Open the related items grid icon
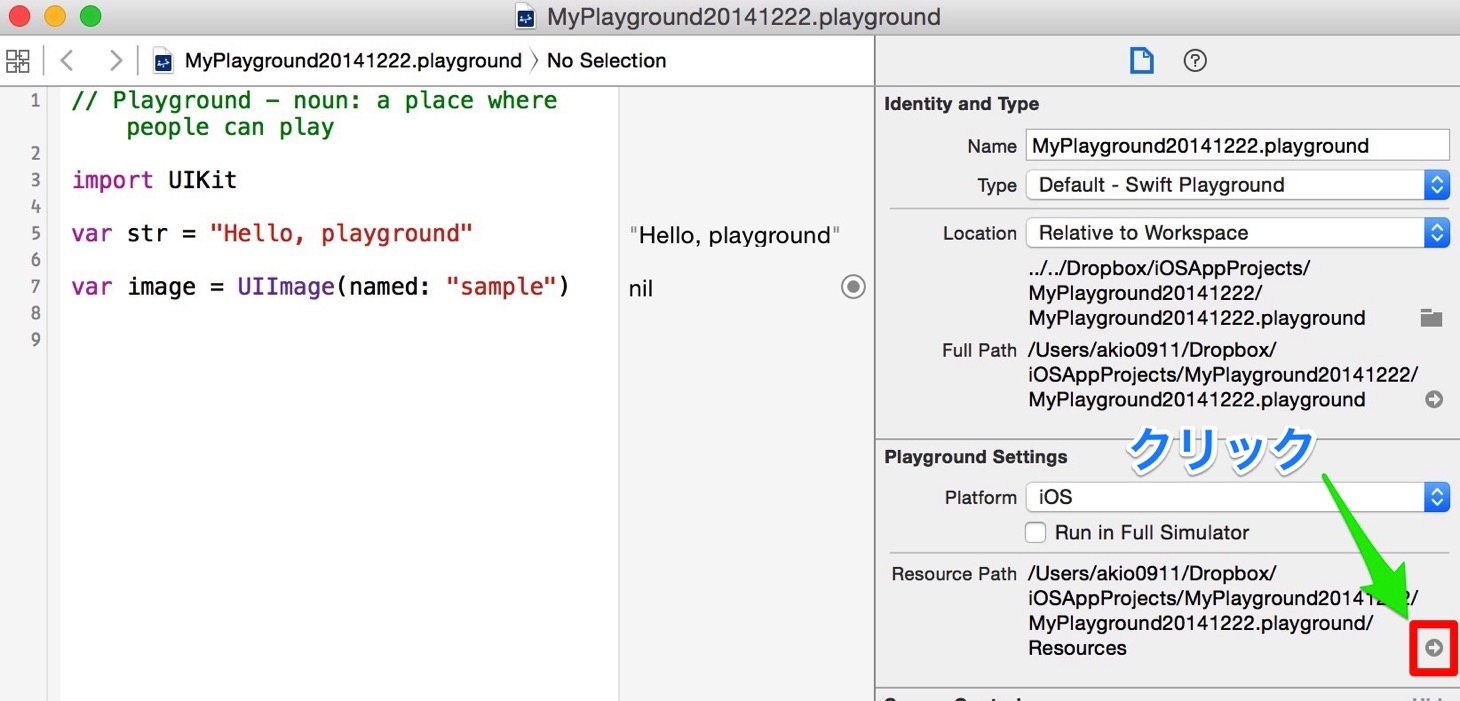 point(18,61)
